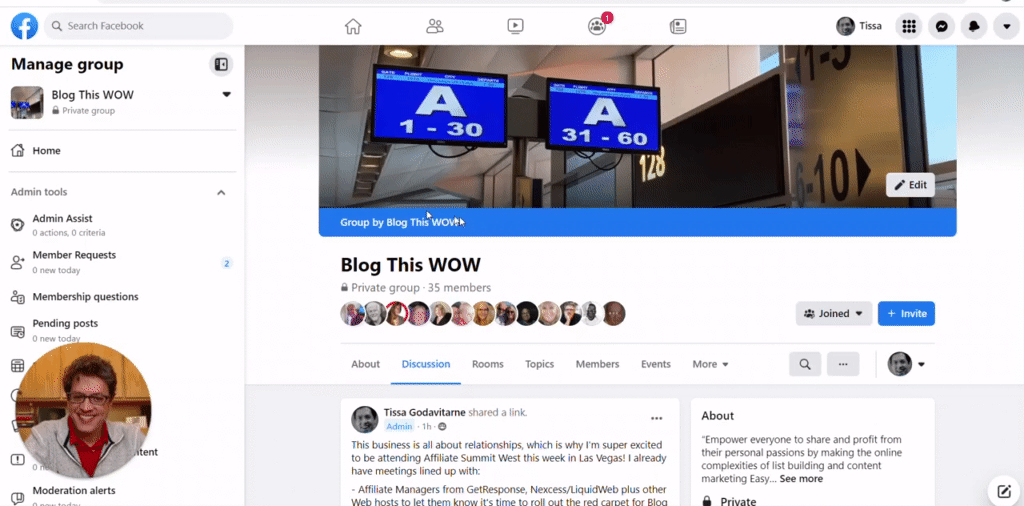Click the About card heading
Viewport: 1024px width, 506px height.
(718, 416)
